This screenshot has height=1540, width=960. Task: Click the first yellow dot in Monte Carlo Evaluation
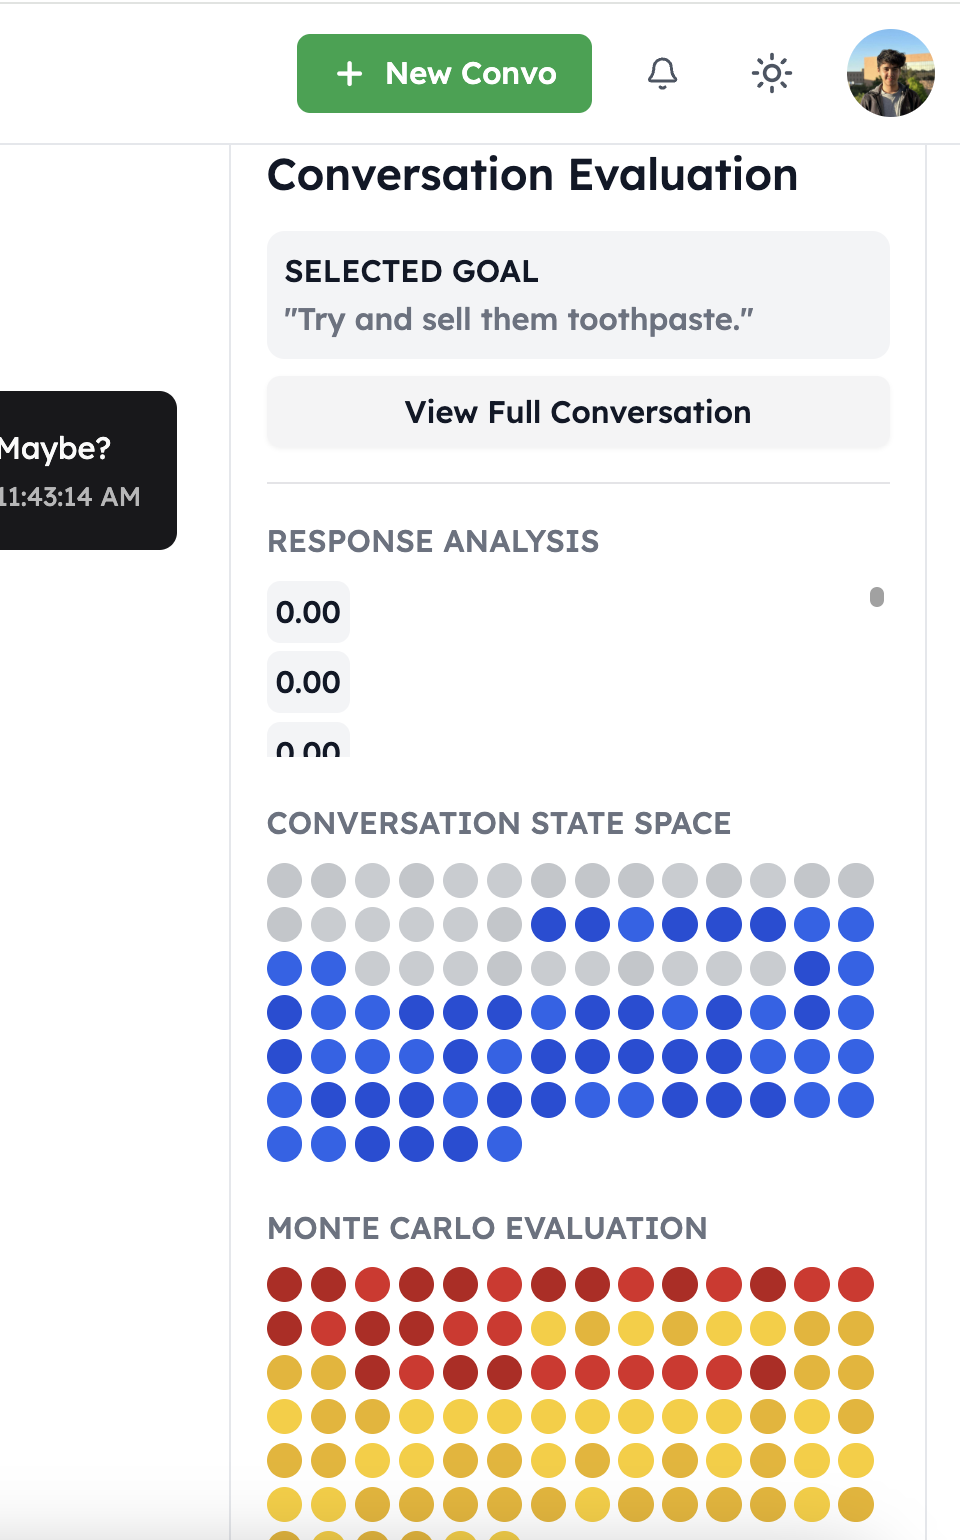click(549, 1328)
